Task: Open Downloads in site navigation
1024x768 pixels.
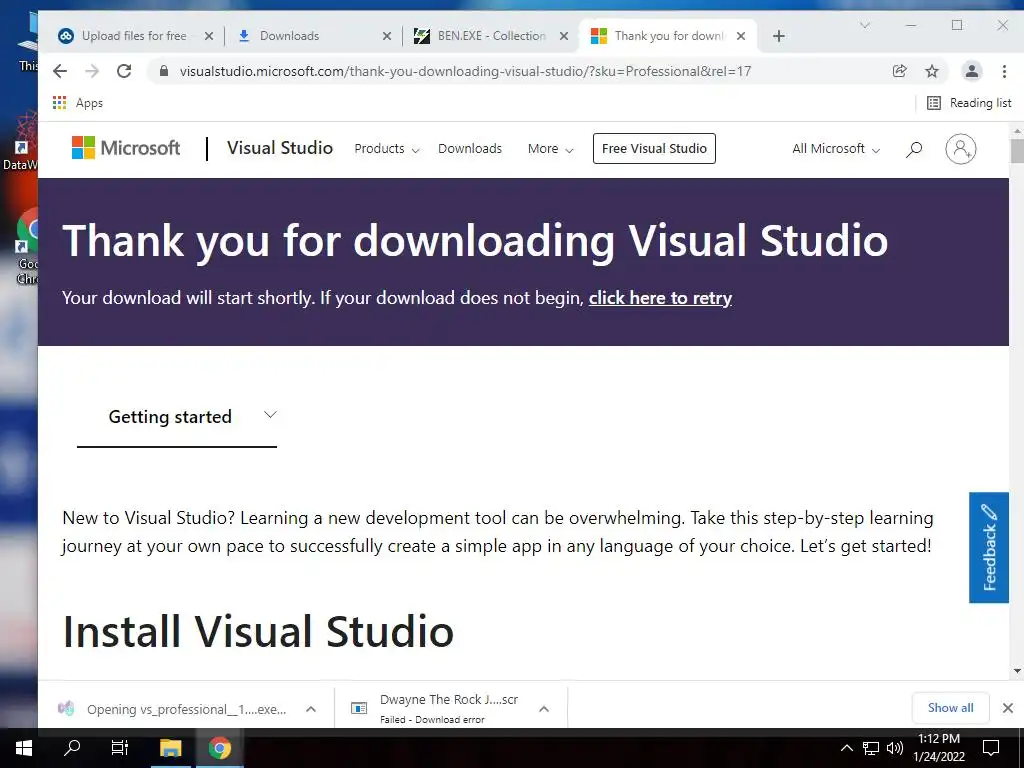Action: 470,149
